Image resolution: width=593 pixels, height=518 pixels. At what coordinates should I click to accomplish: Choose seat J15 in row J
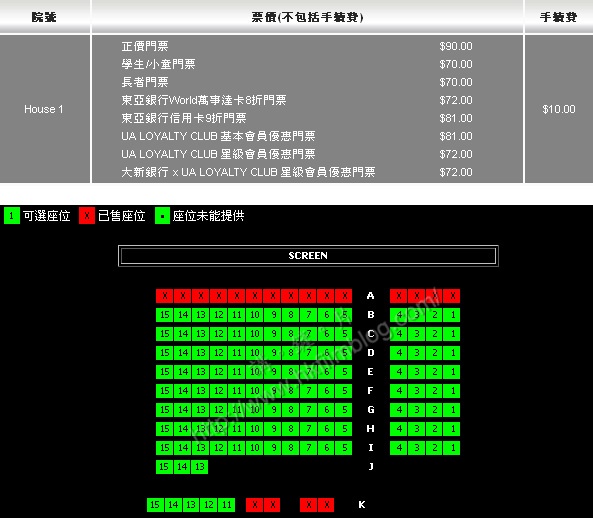click(165, 467)
